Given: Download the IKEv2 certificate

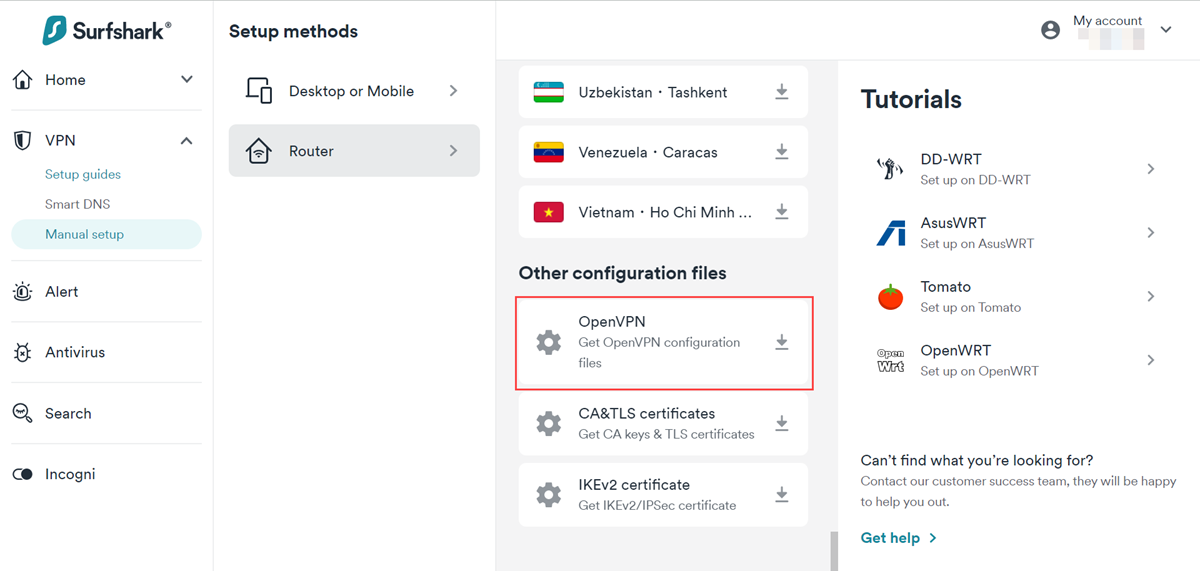Looking at the screenshot, I should pyautogui.click(x=782, y=495).
